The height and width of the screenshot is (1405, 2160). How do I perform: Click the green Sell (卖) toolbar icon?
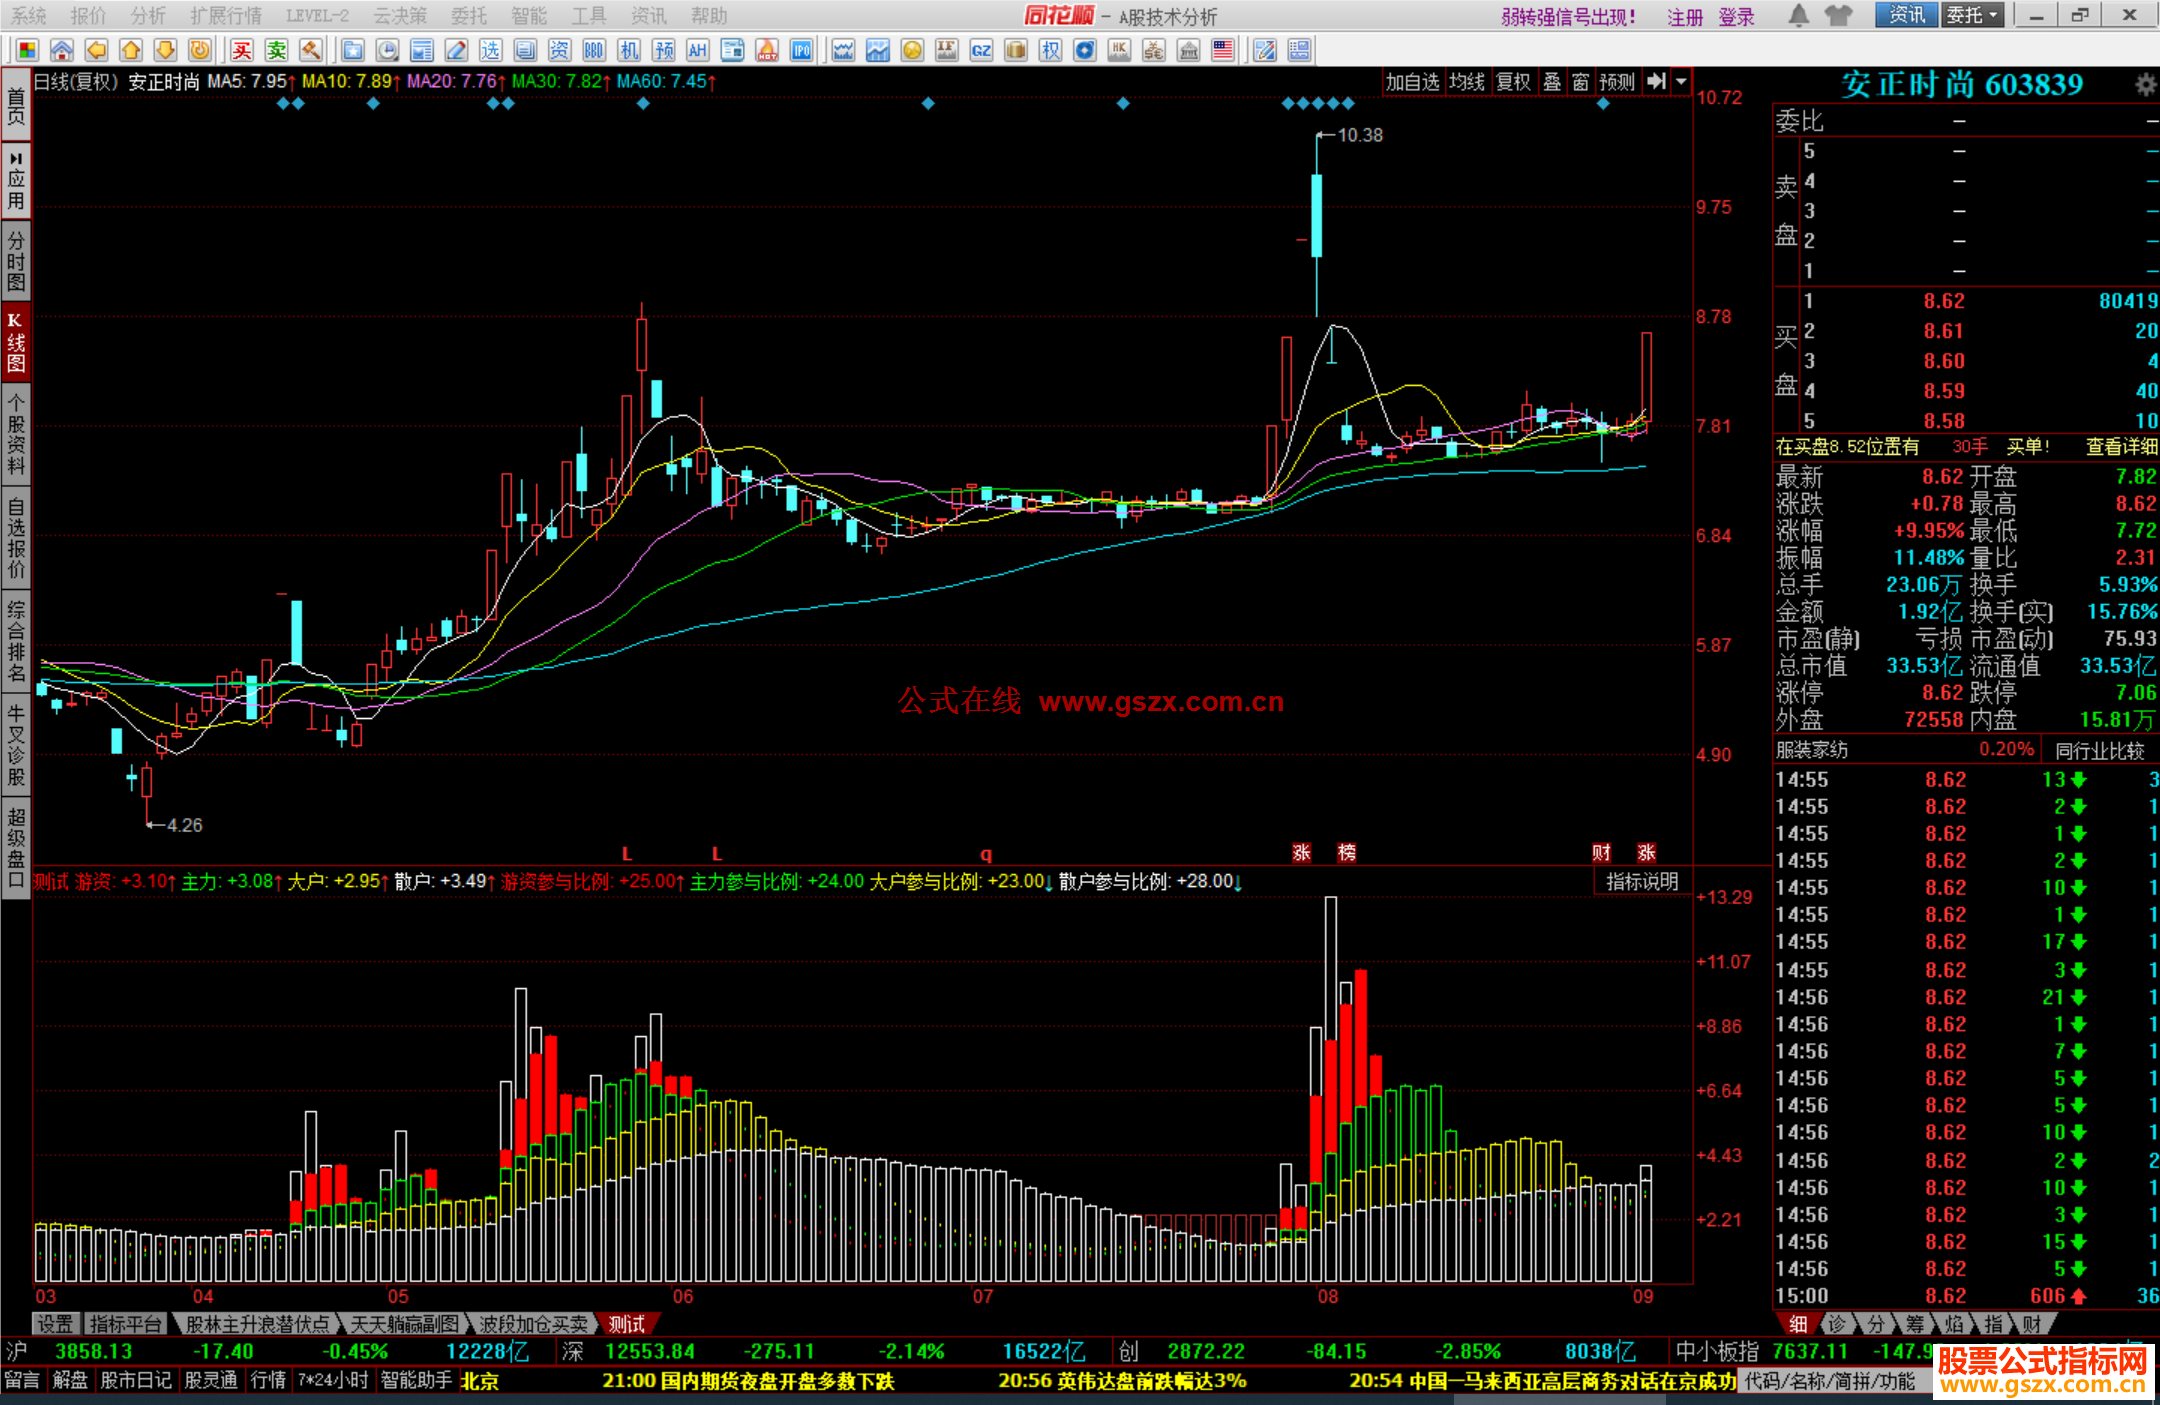277,50
